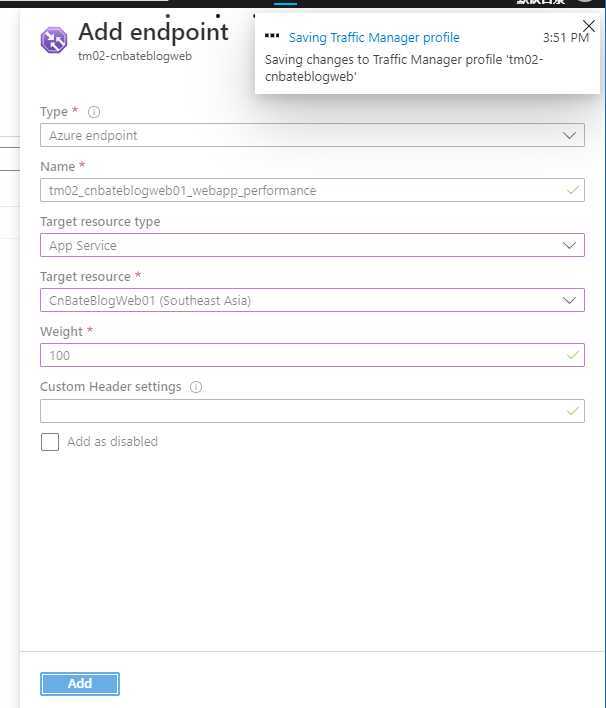Open the Target resource dropdown

point(312,300)
